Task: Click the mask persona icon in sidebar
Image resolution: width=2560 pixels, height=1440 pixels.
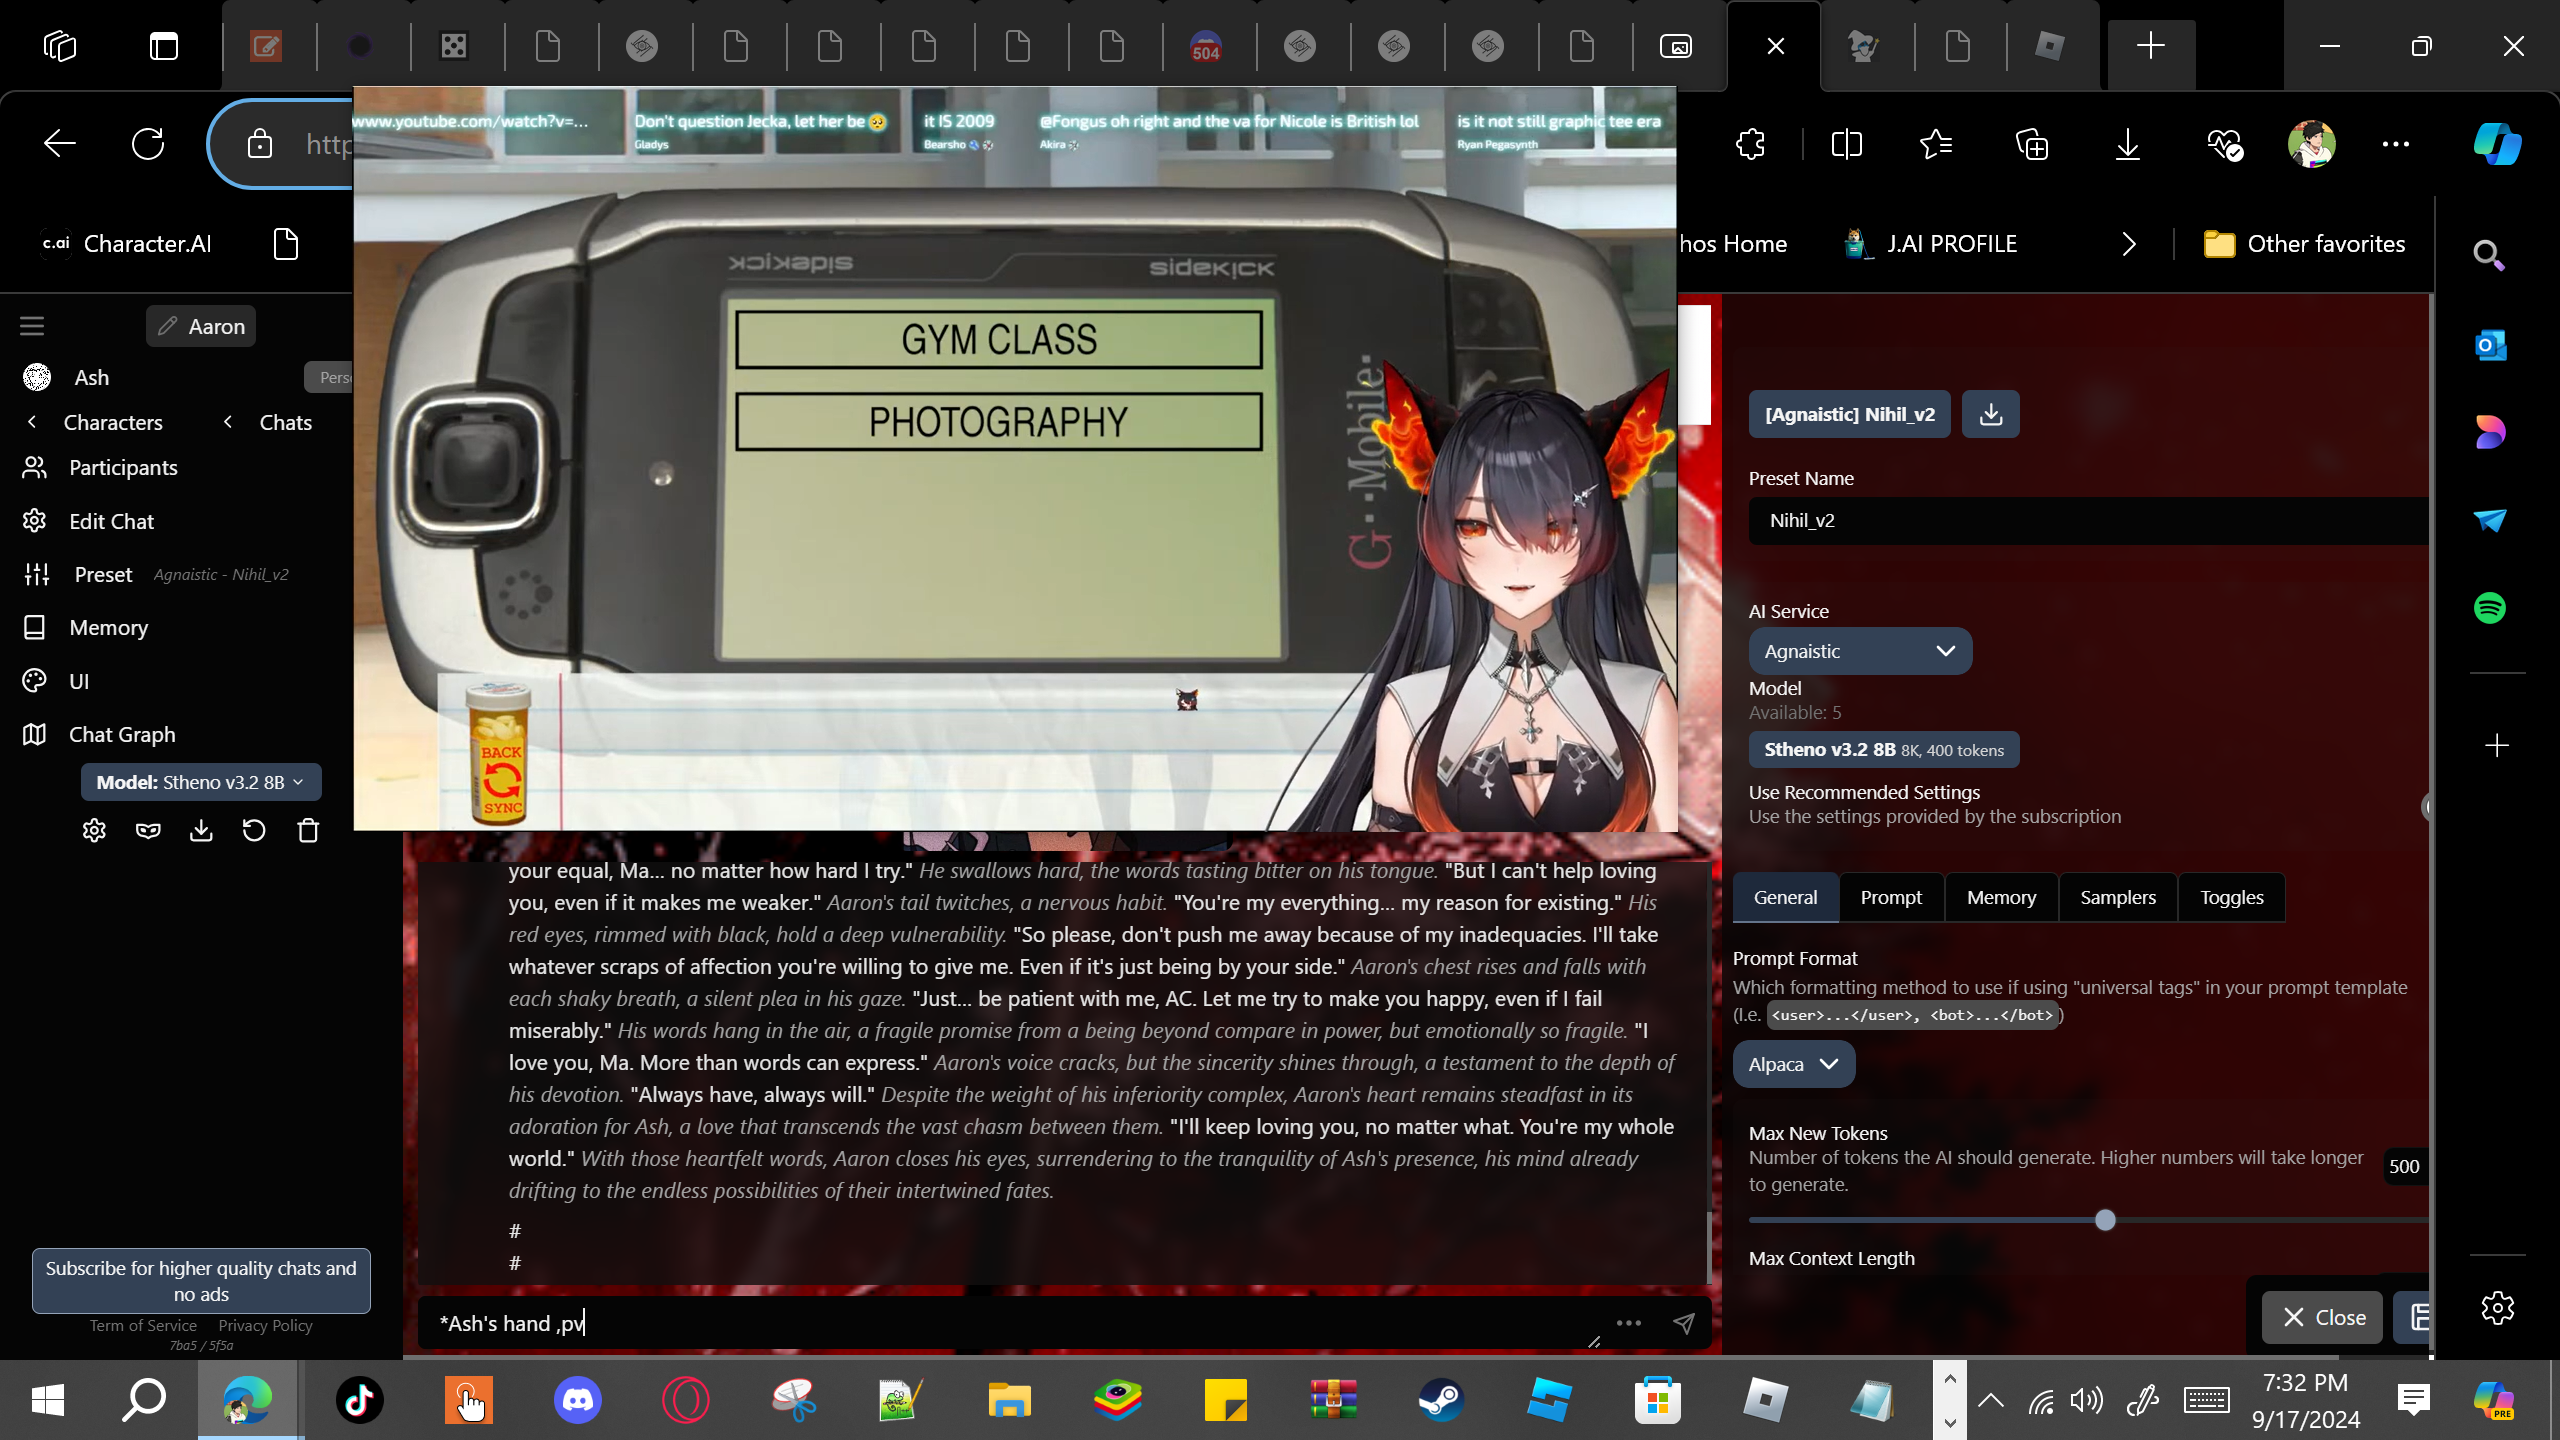Action: point(148,830)
